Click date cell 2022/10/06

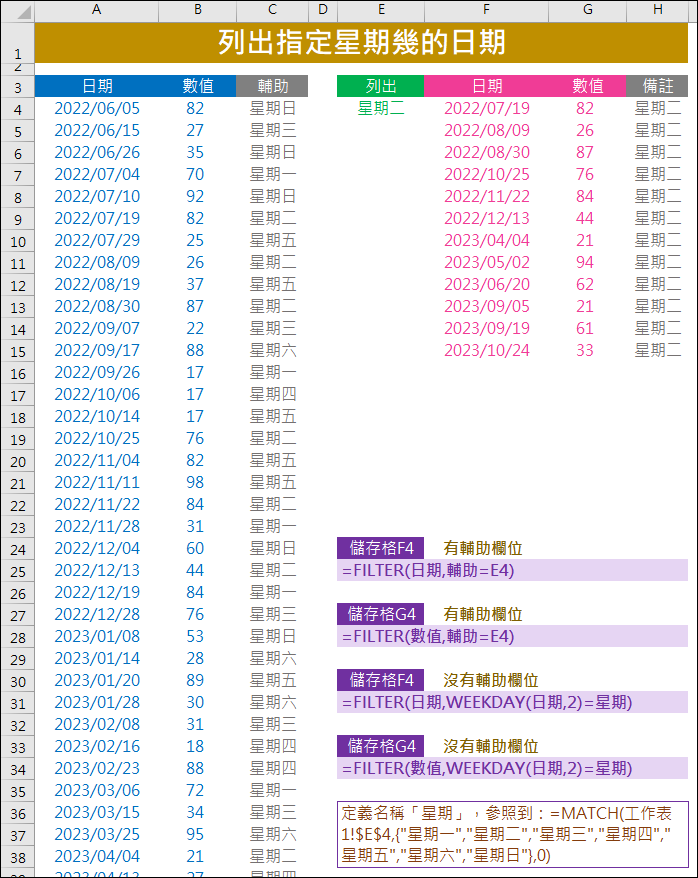pos(97,394)
